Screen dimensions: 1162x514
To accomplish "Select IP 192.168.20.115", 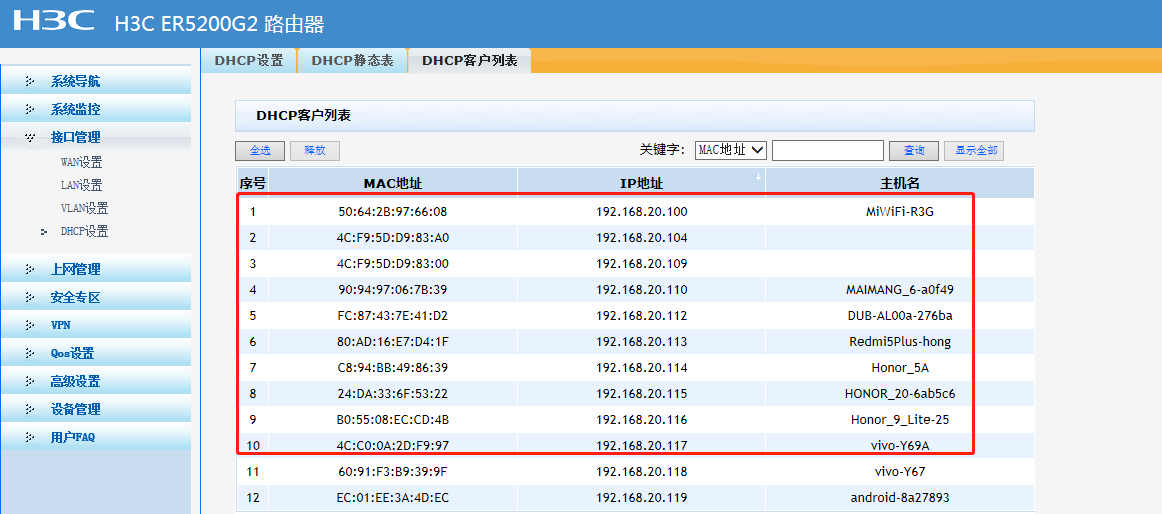I will (x=642, y=394).
